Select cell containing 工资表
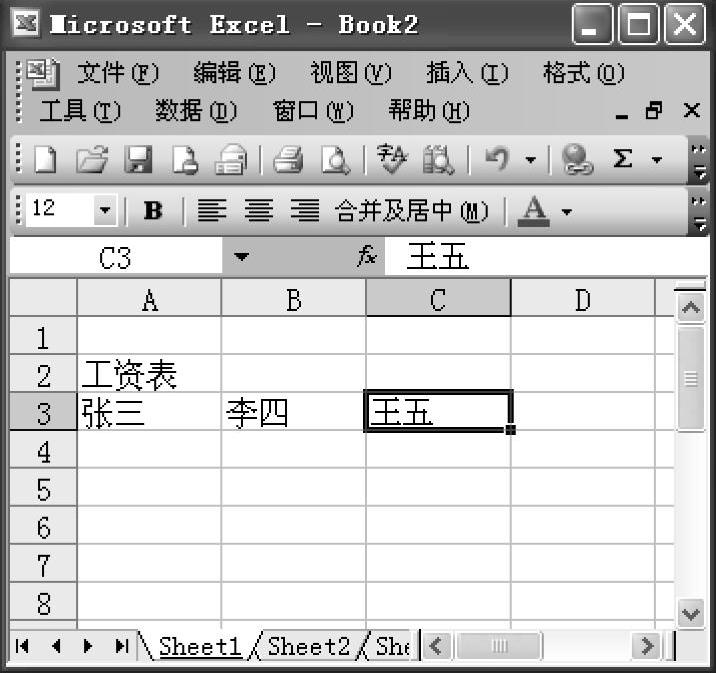 click(149, 374)
